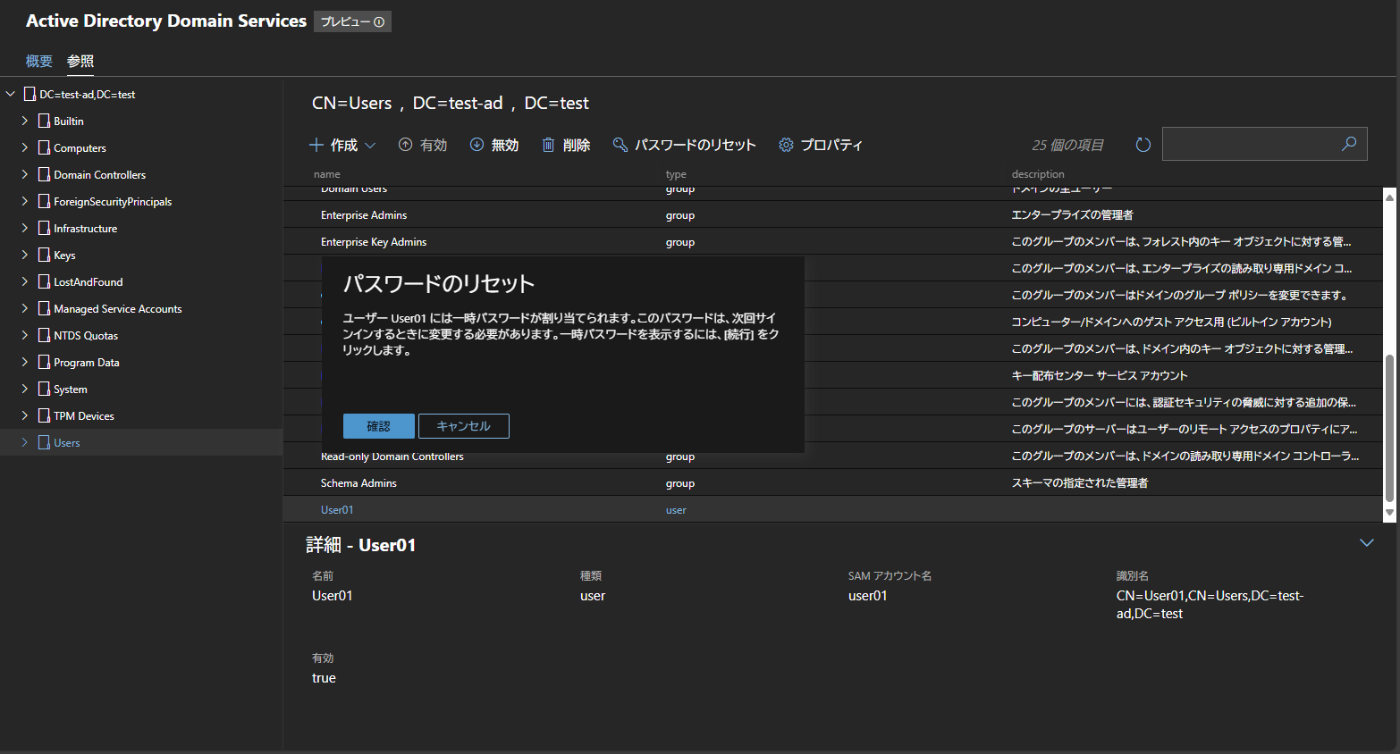The width and height of the screenshot is (1400, 754).
Task: Select ForeignSecurityPrincipals label in tree
Action: pos(113,202)
